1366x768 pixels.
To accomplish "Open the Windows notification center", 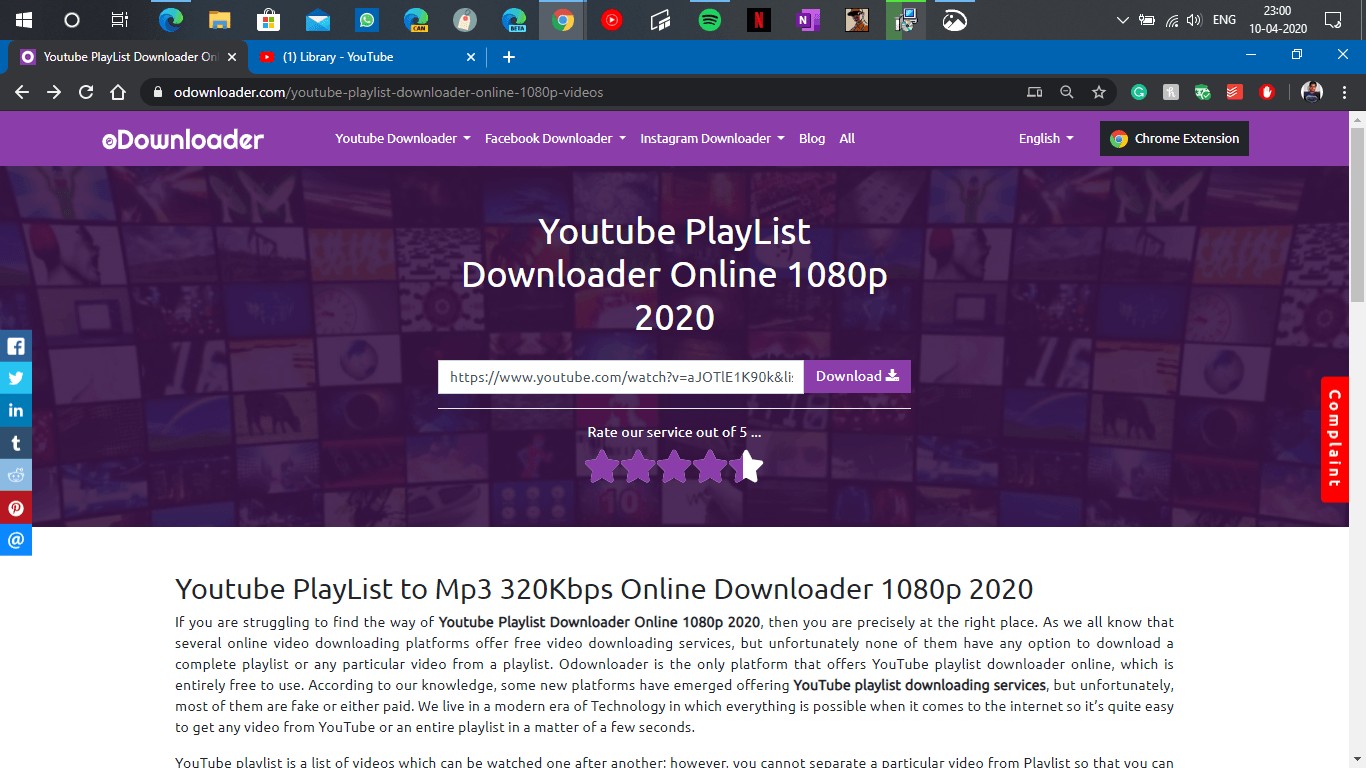I will (1332, 20).
